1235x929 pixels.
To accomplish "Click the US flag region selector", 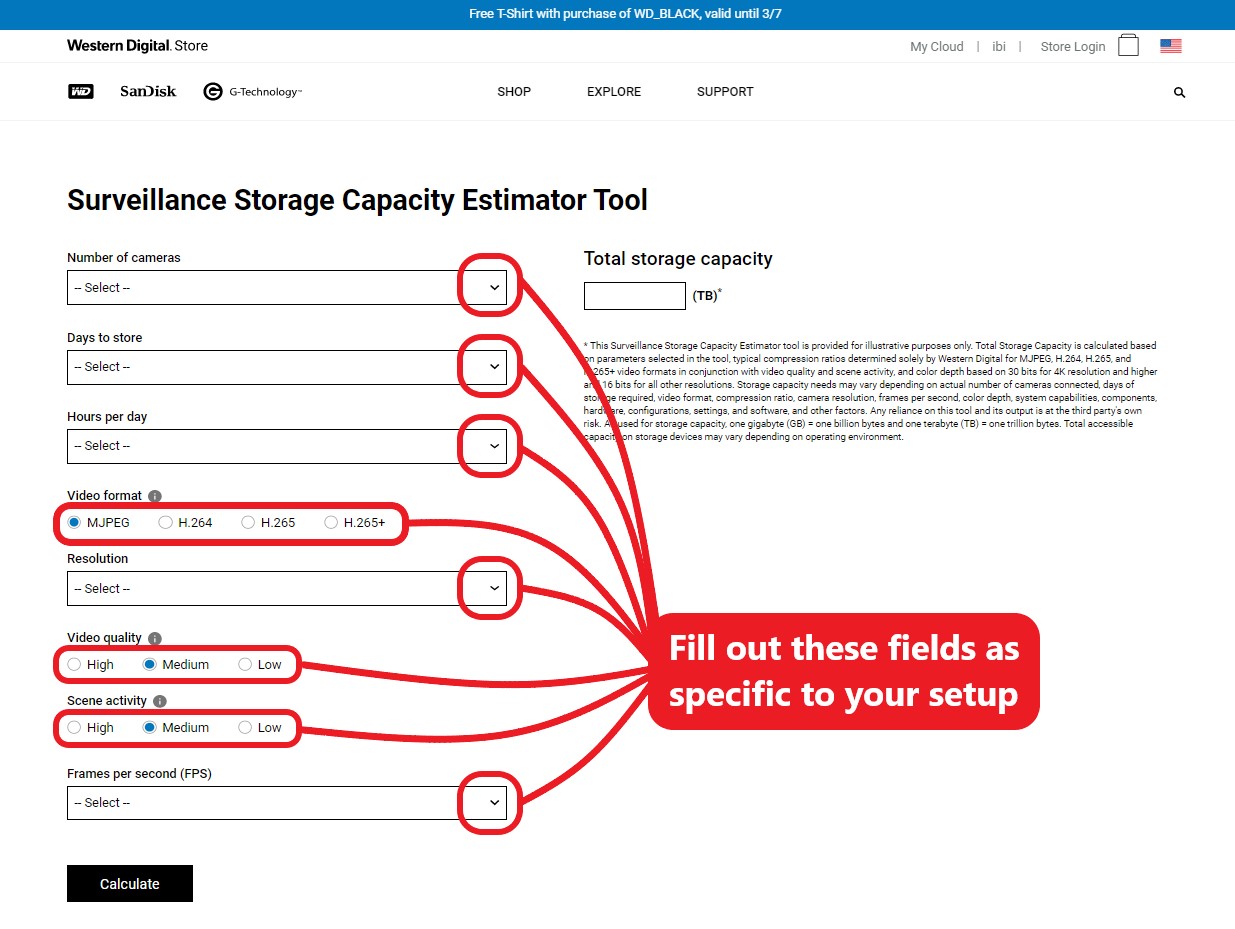I will pos(1170,46).
